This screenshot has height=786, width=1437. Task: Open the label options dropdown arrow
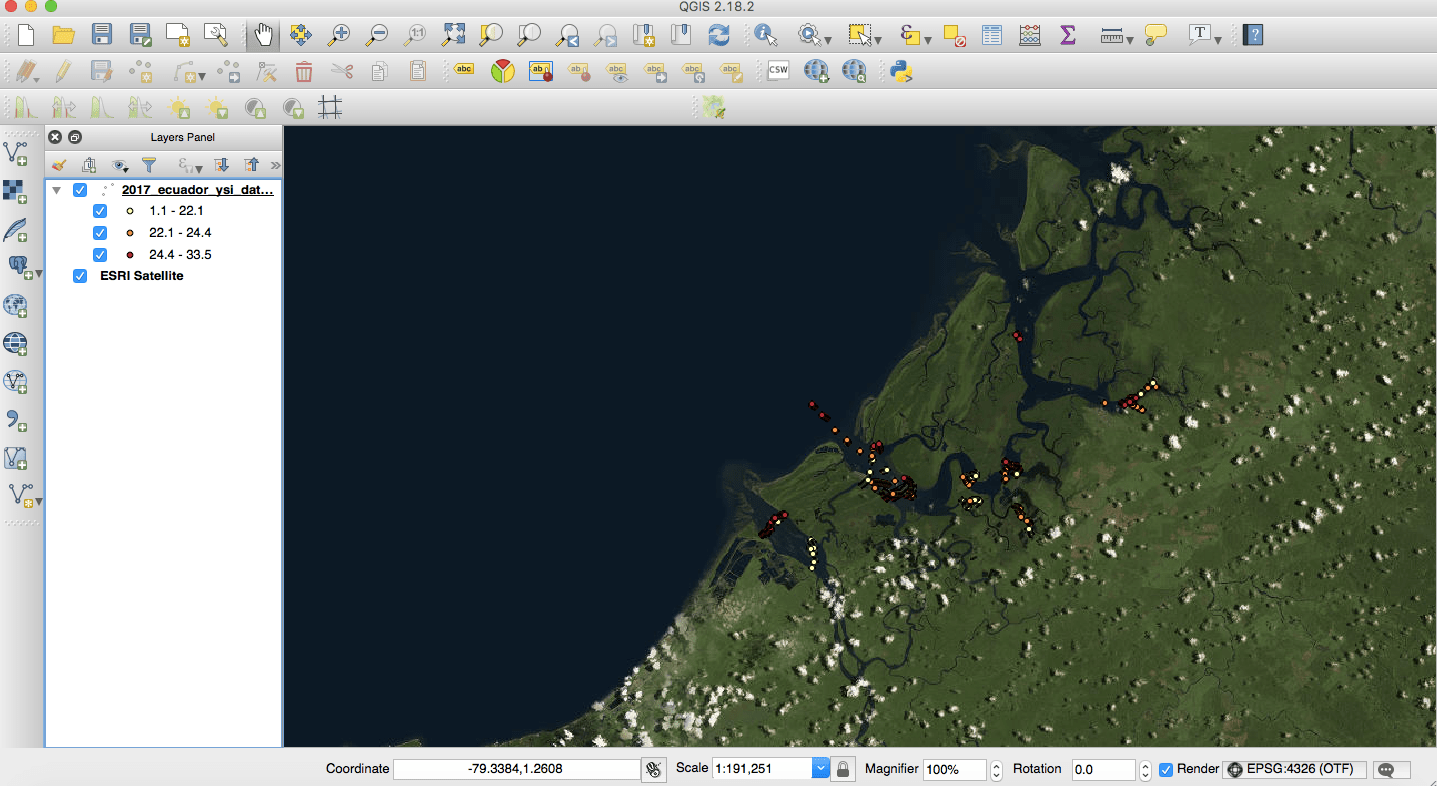[x=1217, y=37]
